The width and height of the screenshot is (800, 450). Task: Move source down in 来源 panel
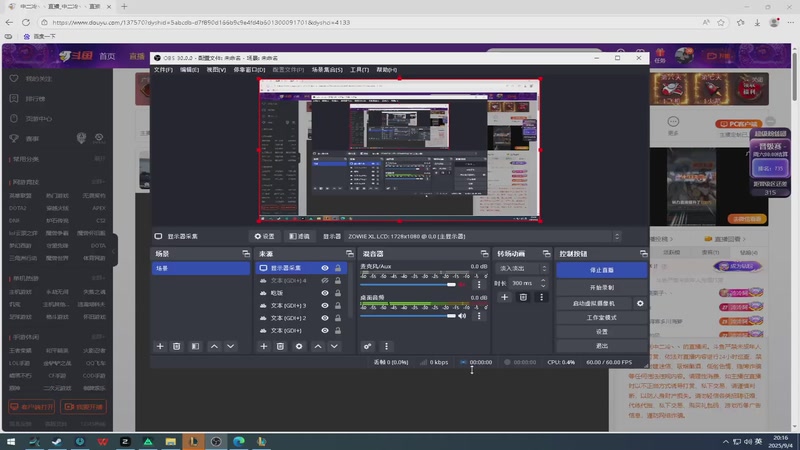click(x=334, y=346)
